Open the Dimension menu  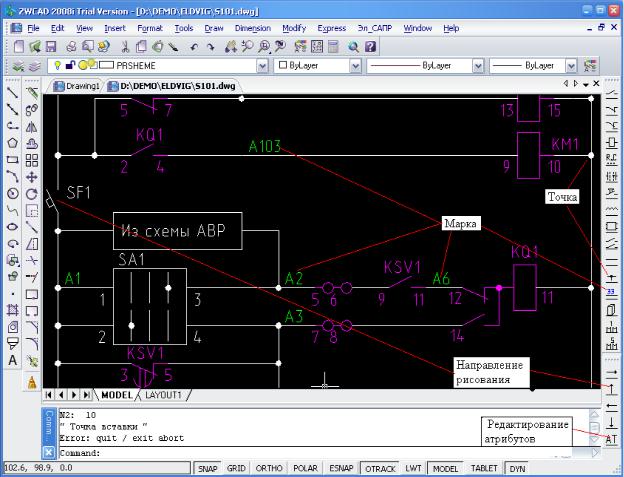click(252, 28)
